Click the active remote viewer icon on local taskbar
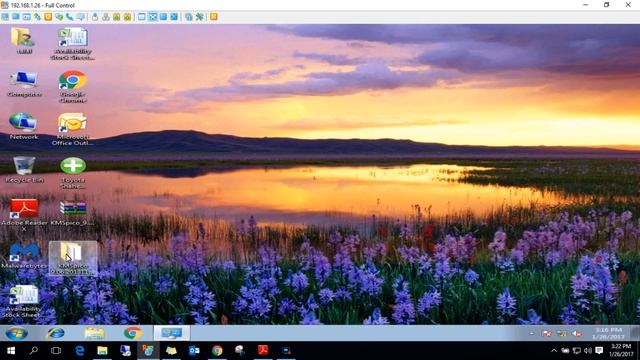 [x=148, y=351]
